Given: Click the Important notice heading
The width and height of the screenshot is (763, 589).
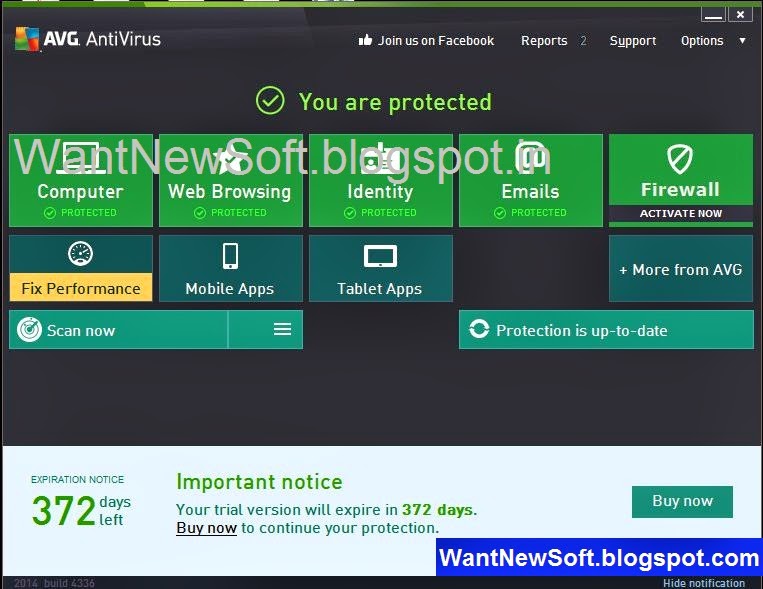Looking at the screenshot, I should [259, 482].
